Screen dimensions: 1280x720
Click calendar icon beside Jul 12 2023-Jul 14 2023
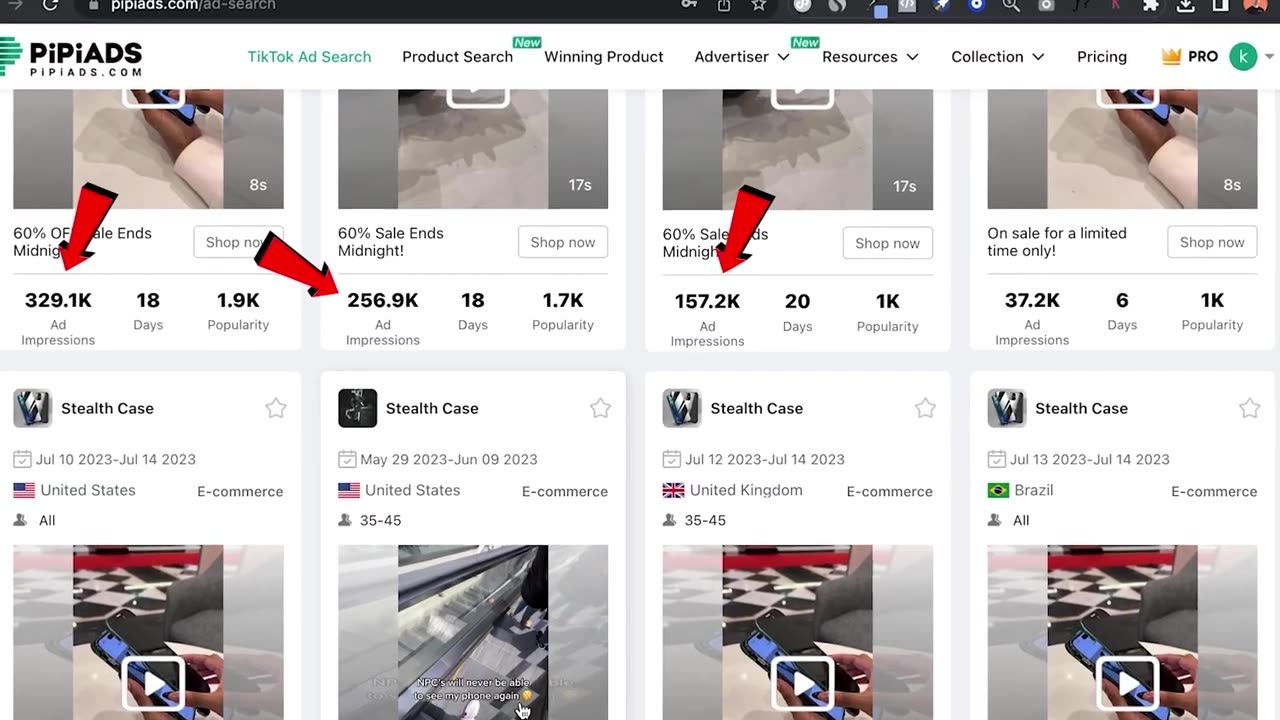(x=672, y=459)
